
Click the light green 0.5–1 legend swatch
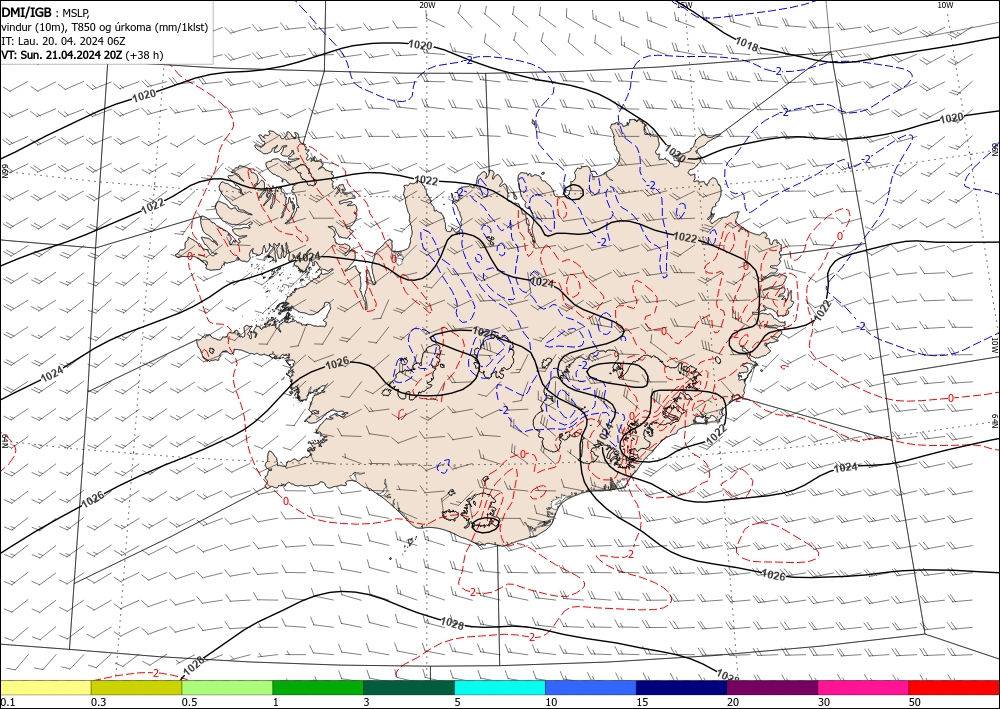point(227,687)
